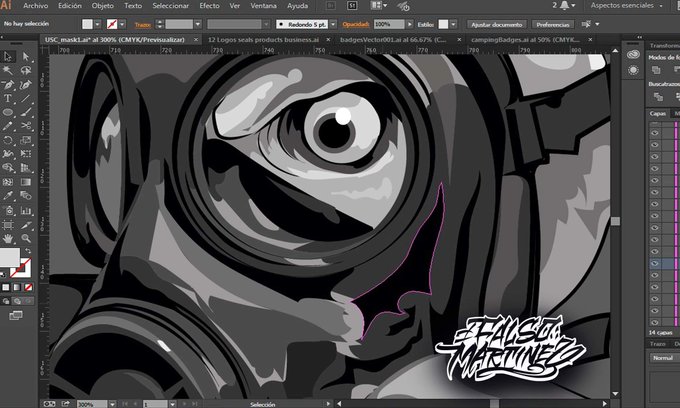Select the Zoom magnifier tool
Image resolution: width=680 pixels, height=408 pixels.
coord(26,238)
